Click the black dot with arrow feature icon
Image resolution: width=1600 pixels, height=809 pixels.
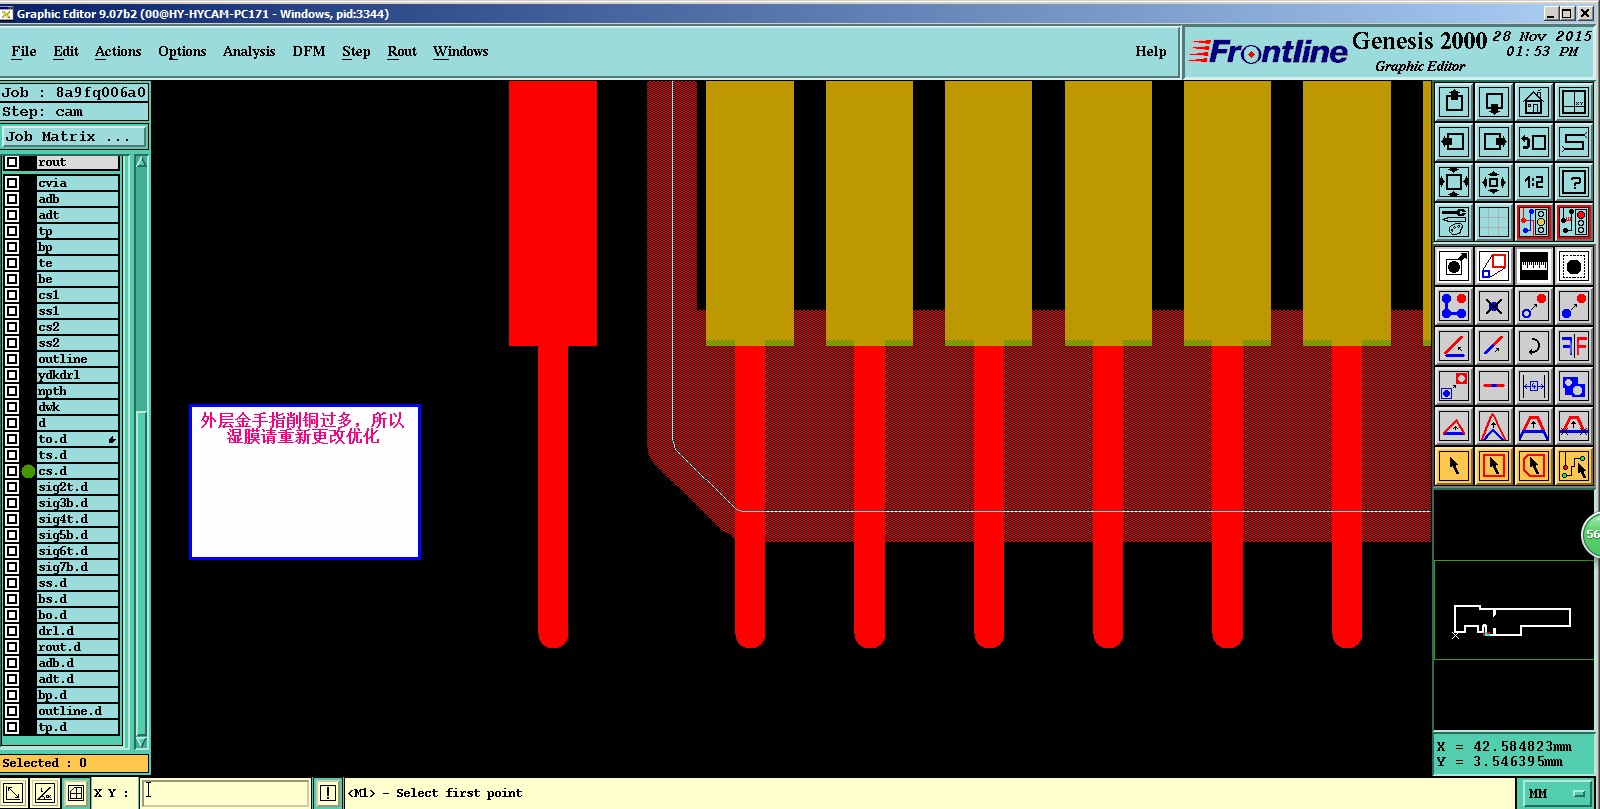(x=1454, y=266)
